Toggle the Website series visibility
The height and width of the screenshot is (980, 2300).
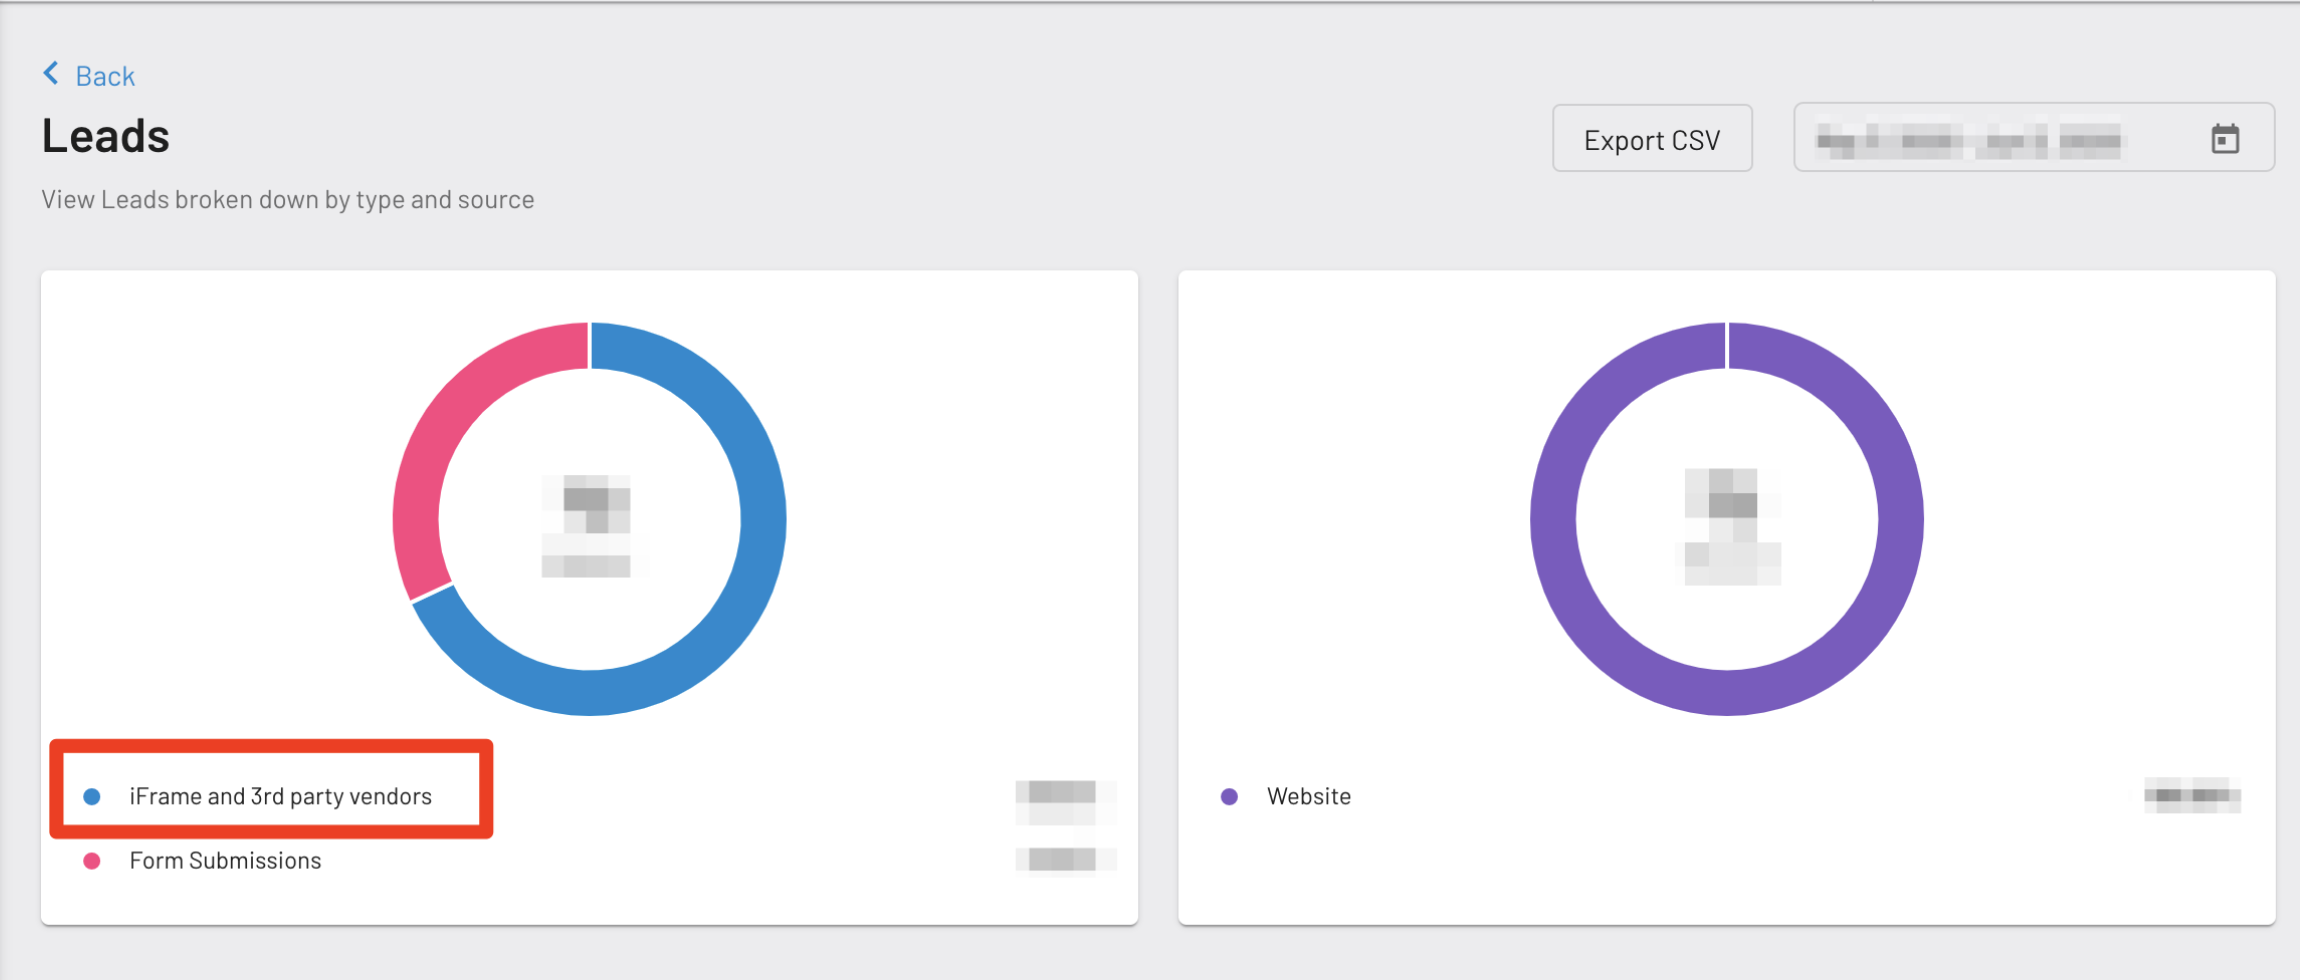coord(1309,796)
